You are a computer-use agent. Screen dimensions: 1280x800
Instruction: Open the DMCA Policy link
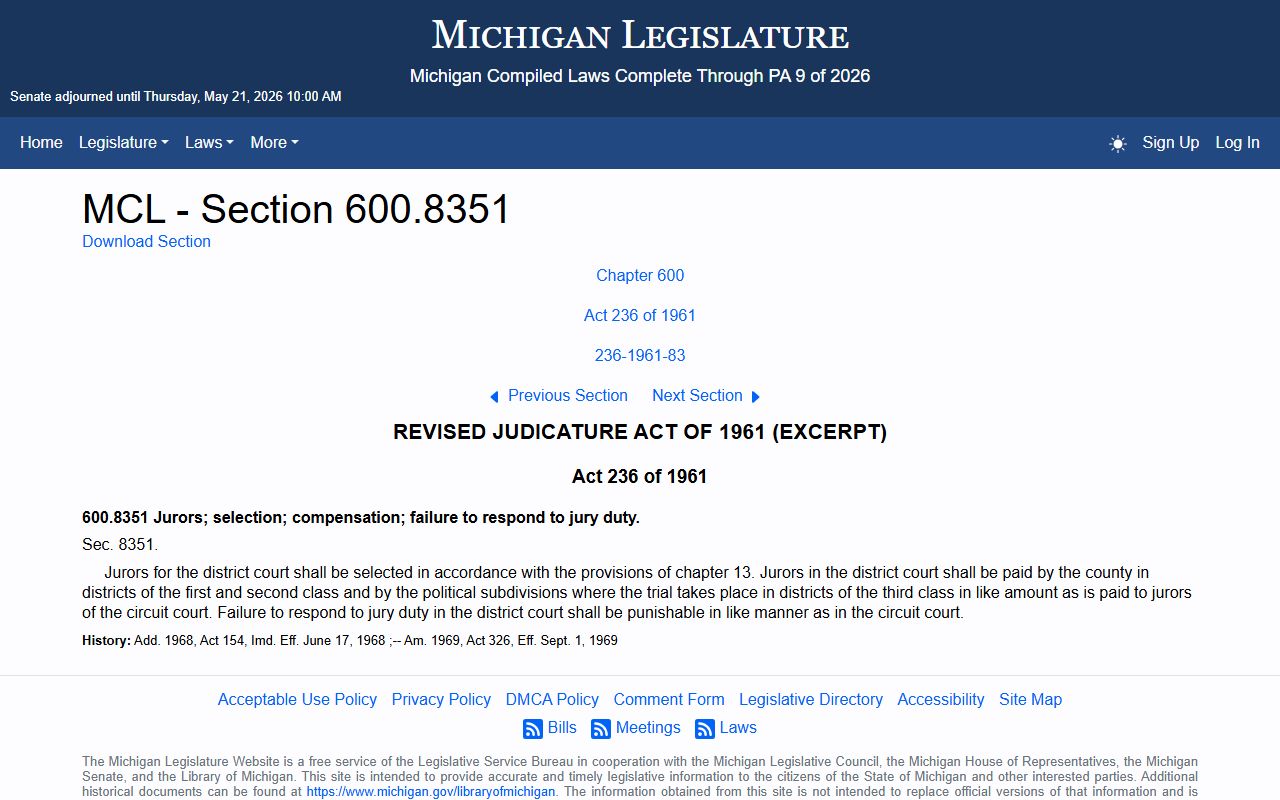(x=552, y=699)
